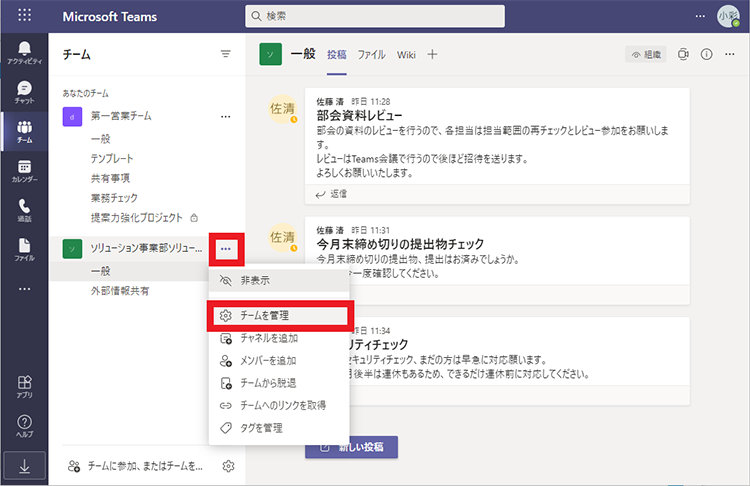The height and width of the screenshot is (486, 750).
Task: Click post title 今月末締め切りの提出物チェック
Action: pos(400,244)
